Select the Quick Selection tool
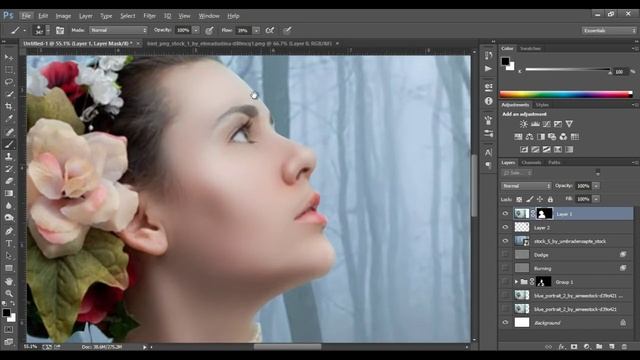This screenshot has width=640, height=360. pyautogui.click(x=9, y=94)
